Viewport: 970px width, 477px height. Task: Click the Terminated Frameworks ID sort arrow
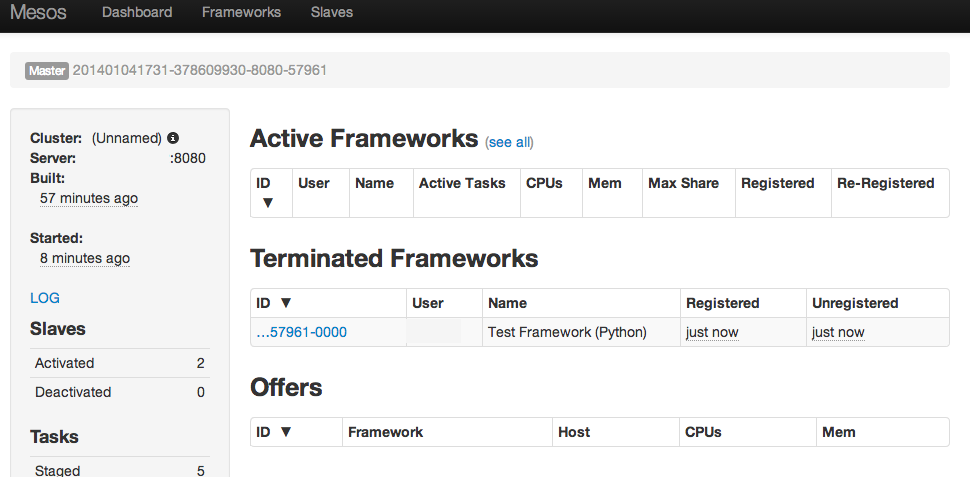tap(286, 303)
